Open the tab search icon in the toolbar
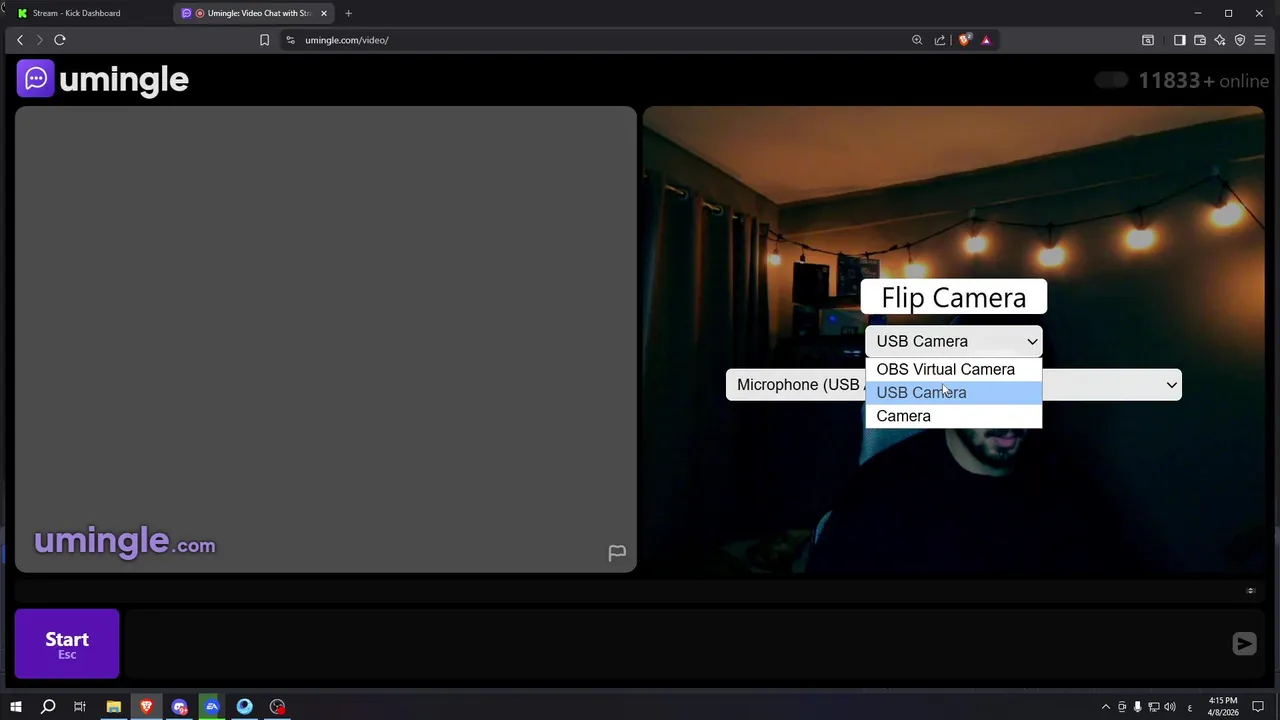Screen dimensions: 1280x720 click(x=1148, y=40)
